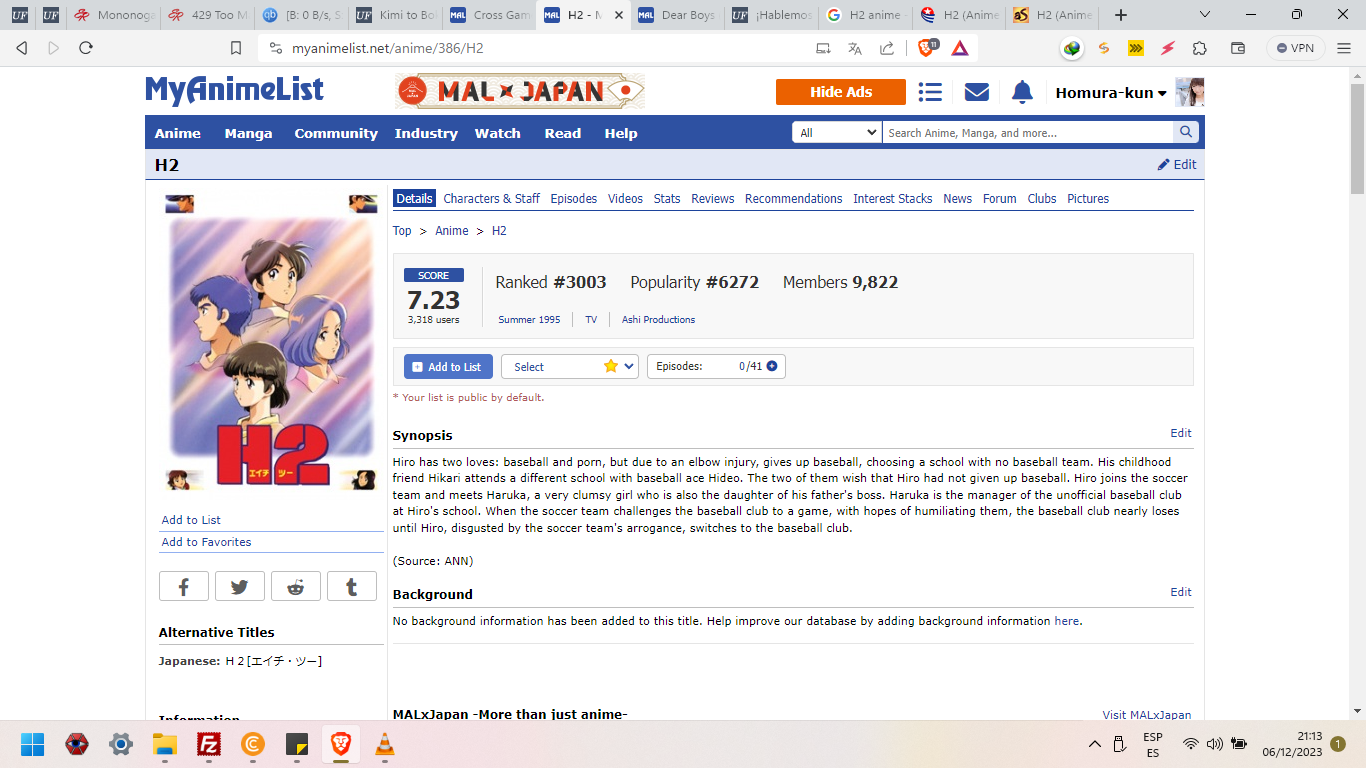
Task: Click the Hide Ads button
Action: click(x=841, y=92)
